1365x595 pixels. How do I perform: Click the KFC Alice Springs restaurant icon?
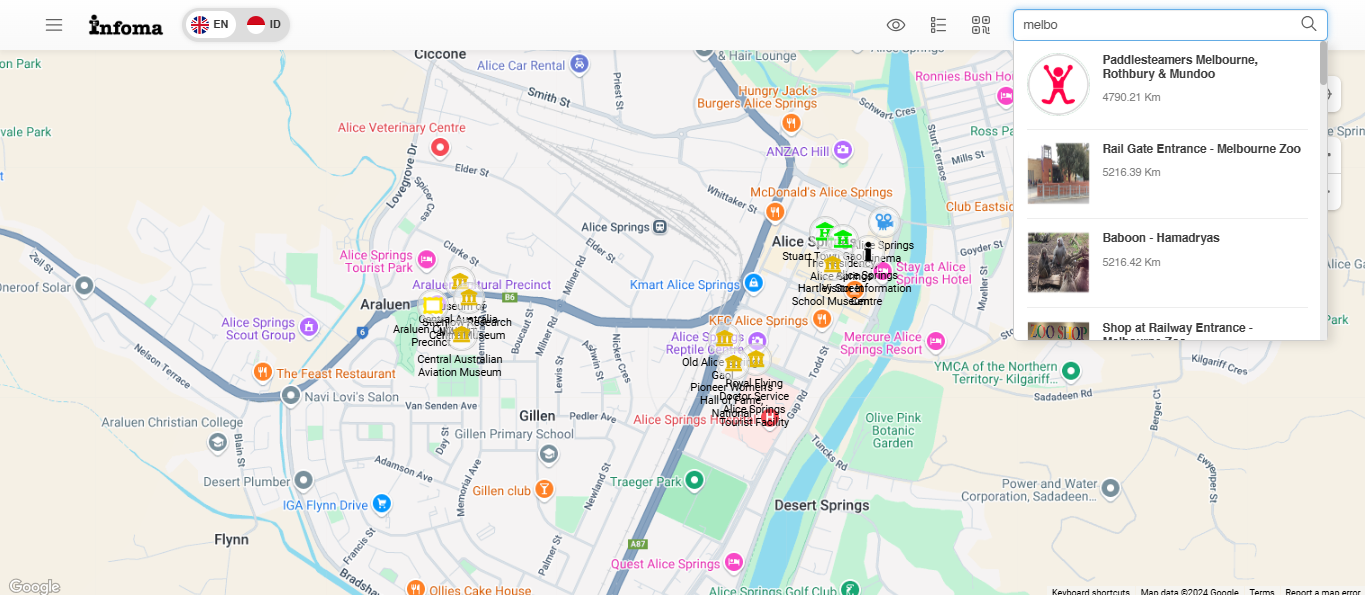coord(821,319)
